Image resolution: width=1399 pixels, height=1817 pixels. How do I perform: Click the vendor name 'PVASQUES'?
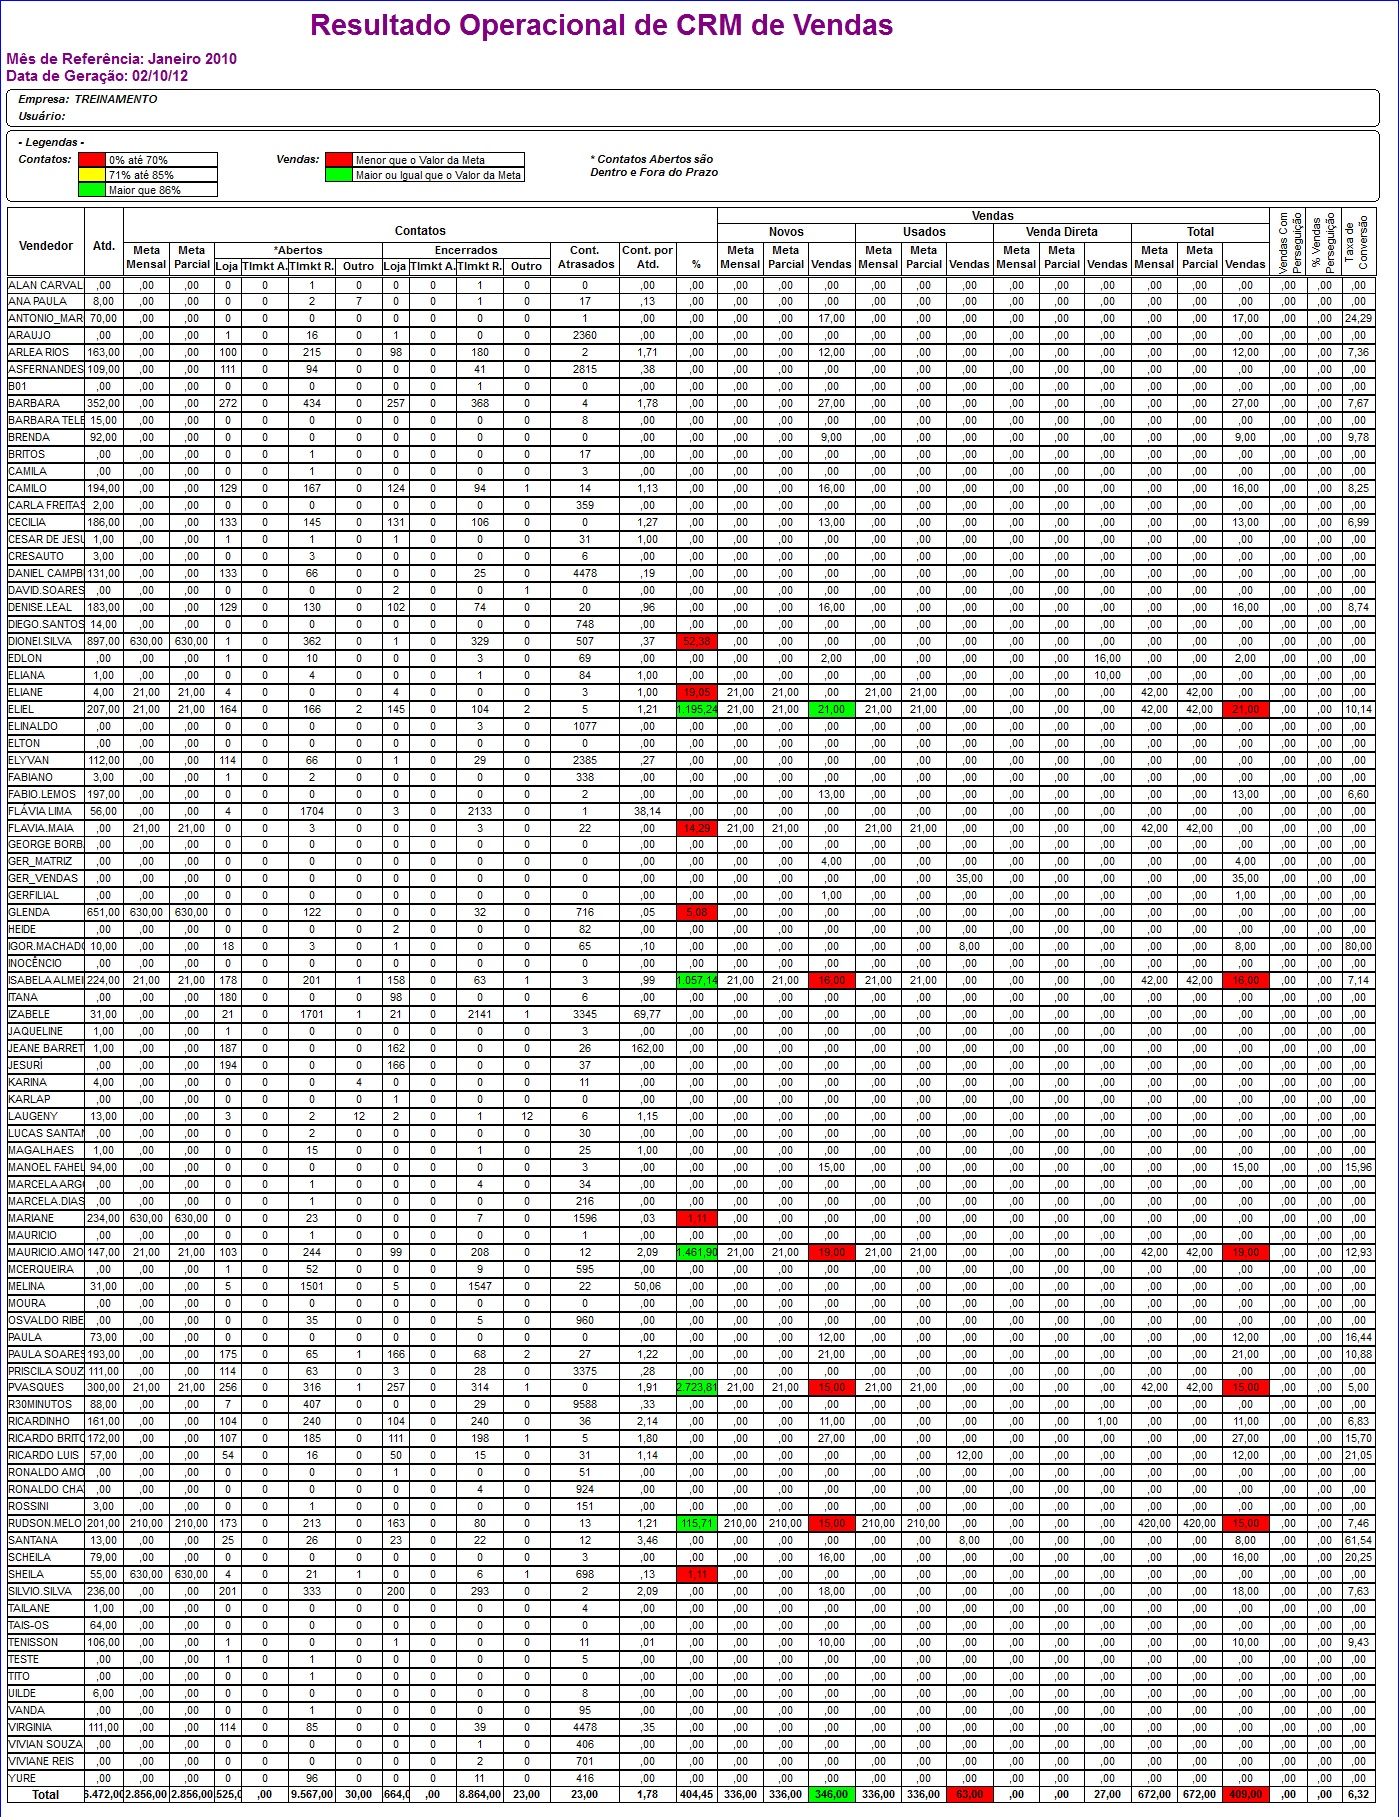pos(36,1387)
